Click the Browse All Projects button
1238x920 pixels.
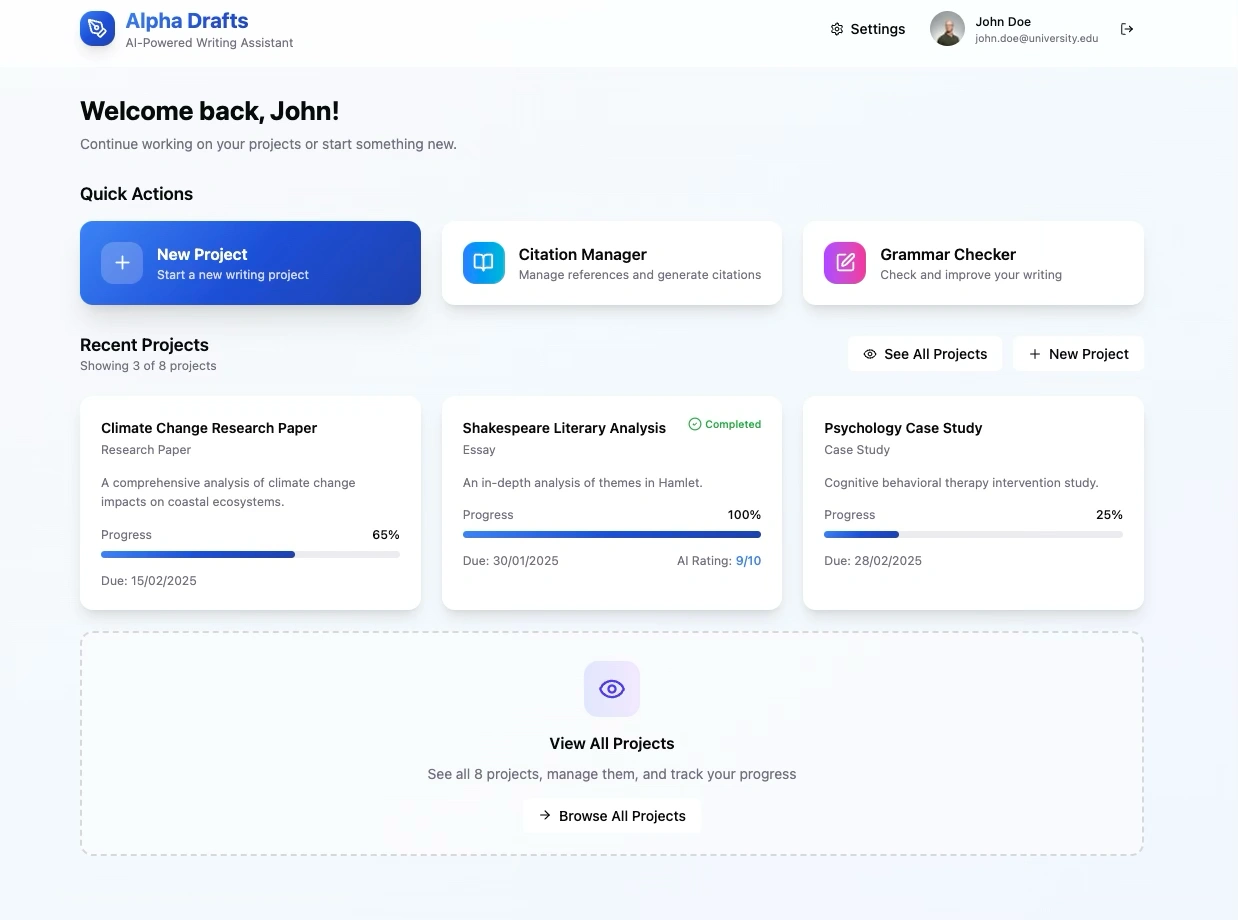(x=612, y=816)
